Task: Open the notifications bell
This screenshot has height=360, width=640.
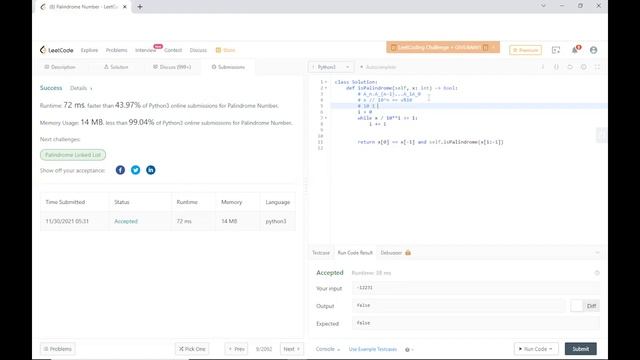Action: [x=575, y=50]
